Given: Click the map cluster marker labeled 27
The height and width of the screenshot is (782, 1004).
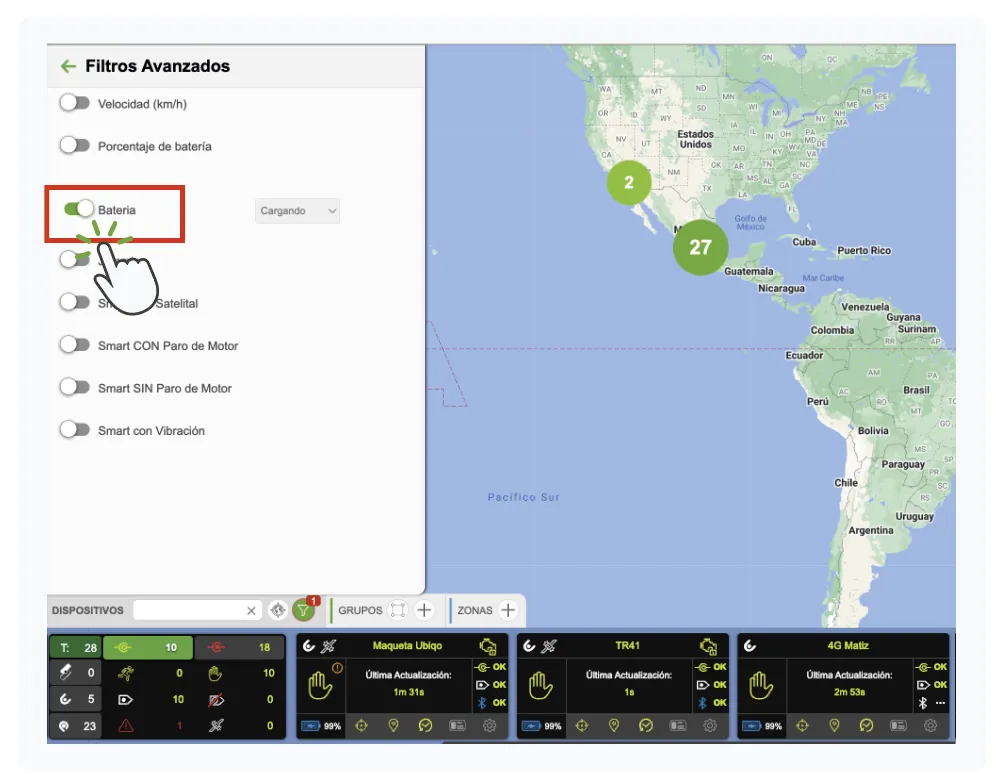Looking at the screenshot, I should point(700,247).
